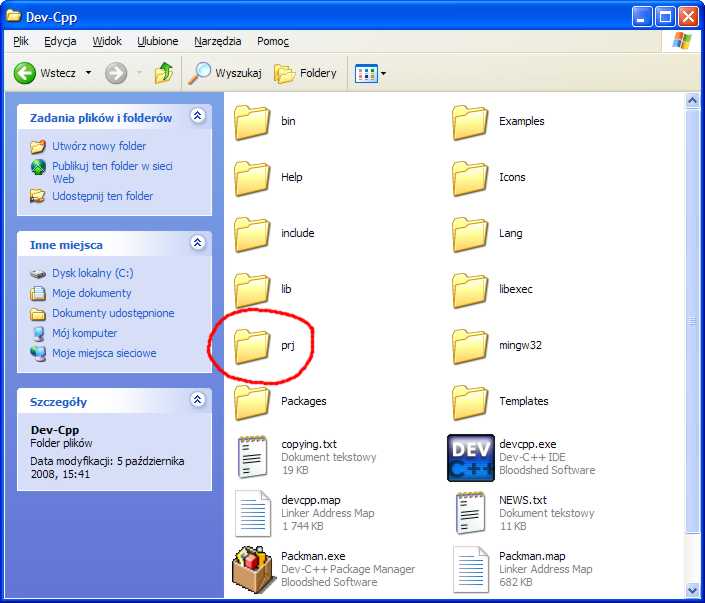Image resolution: width=705 pixels, height=603 pixels.
Task: Click the devcpp.map file icon
Action: pyautogui.click(x=252, y=513)
